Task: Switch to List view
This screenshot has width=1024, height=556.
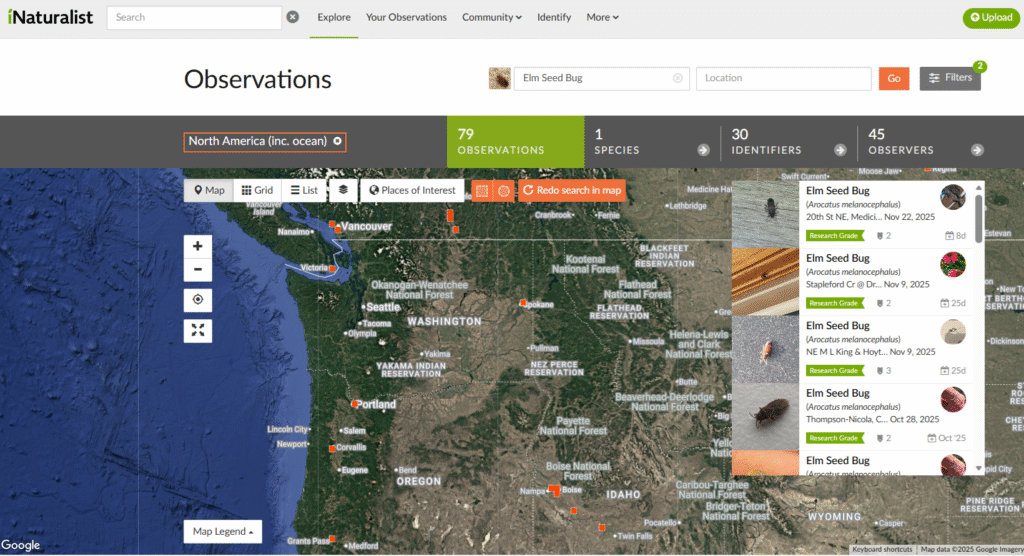Action: [303, 190]
